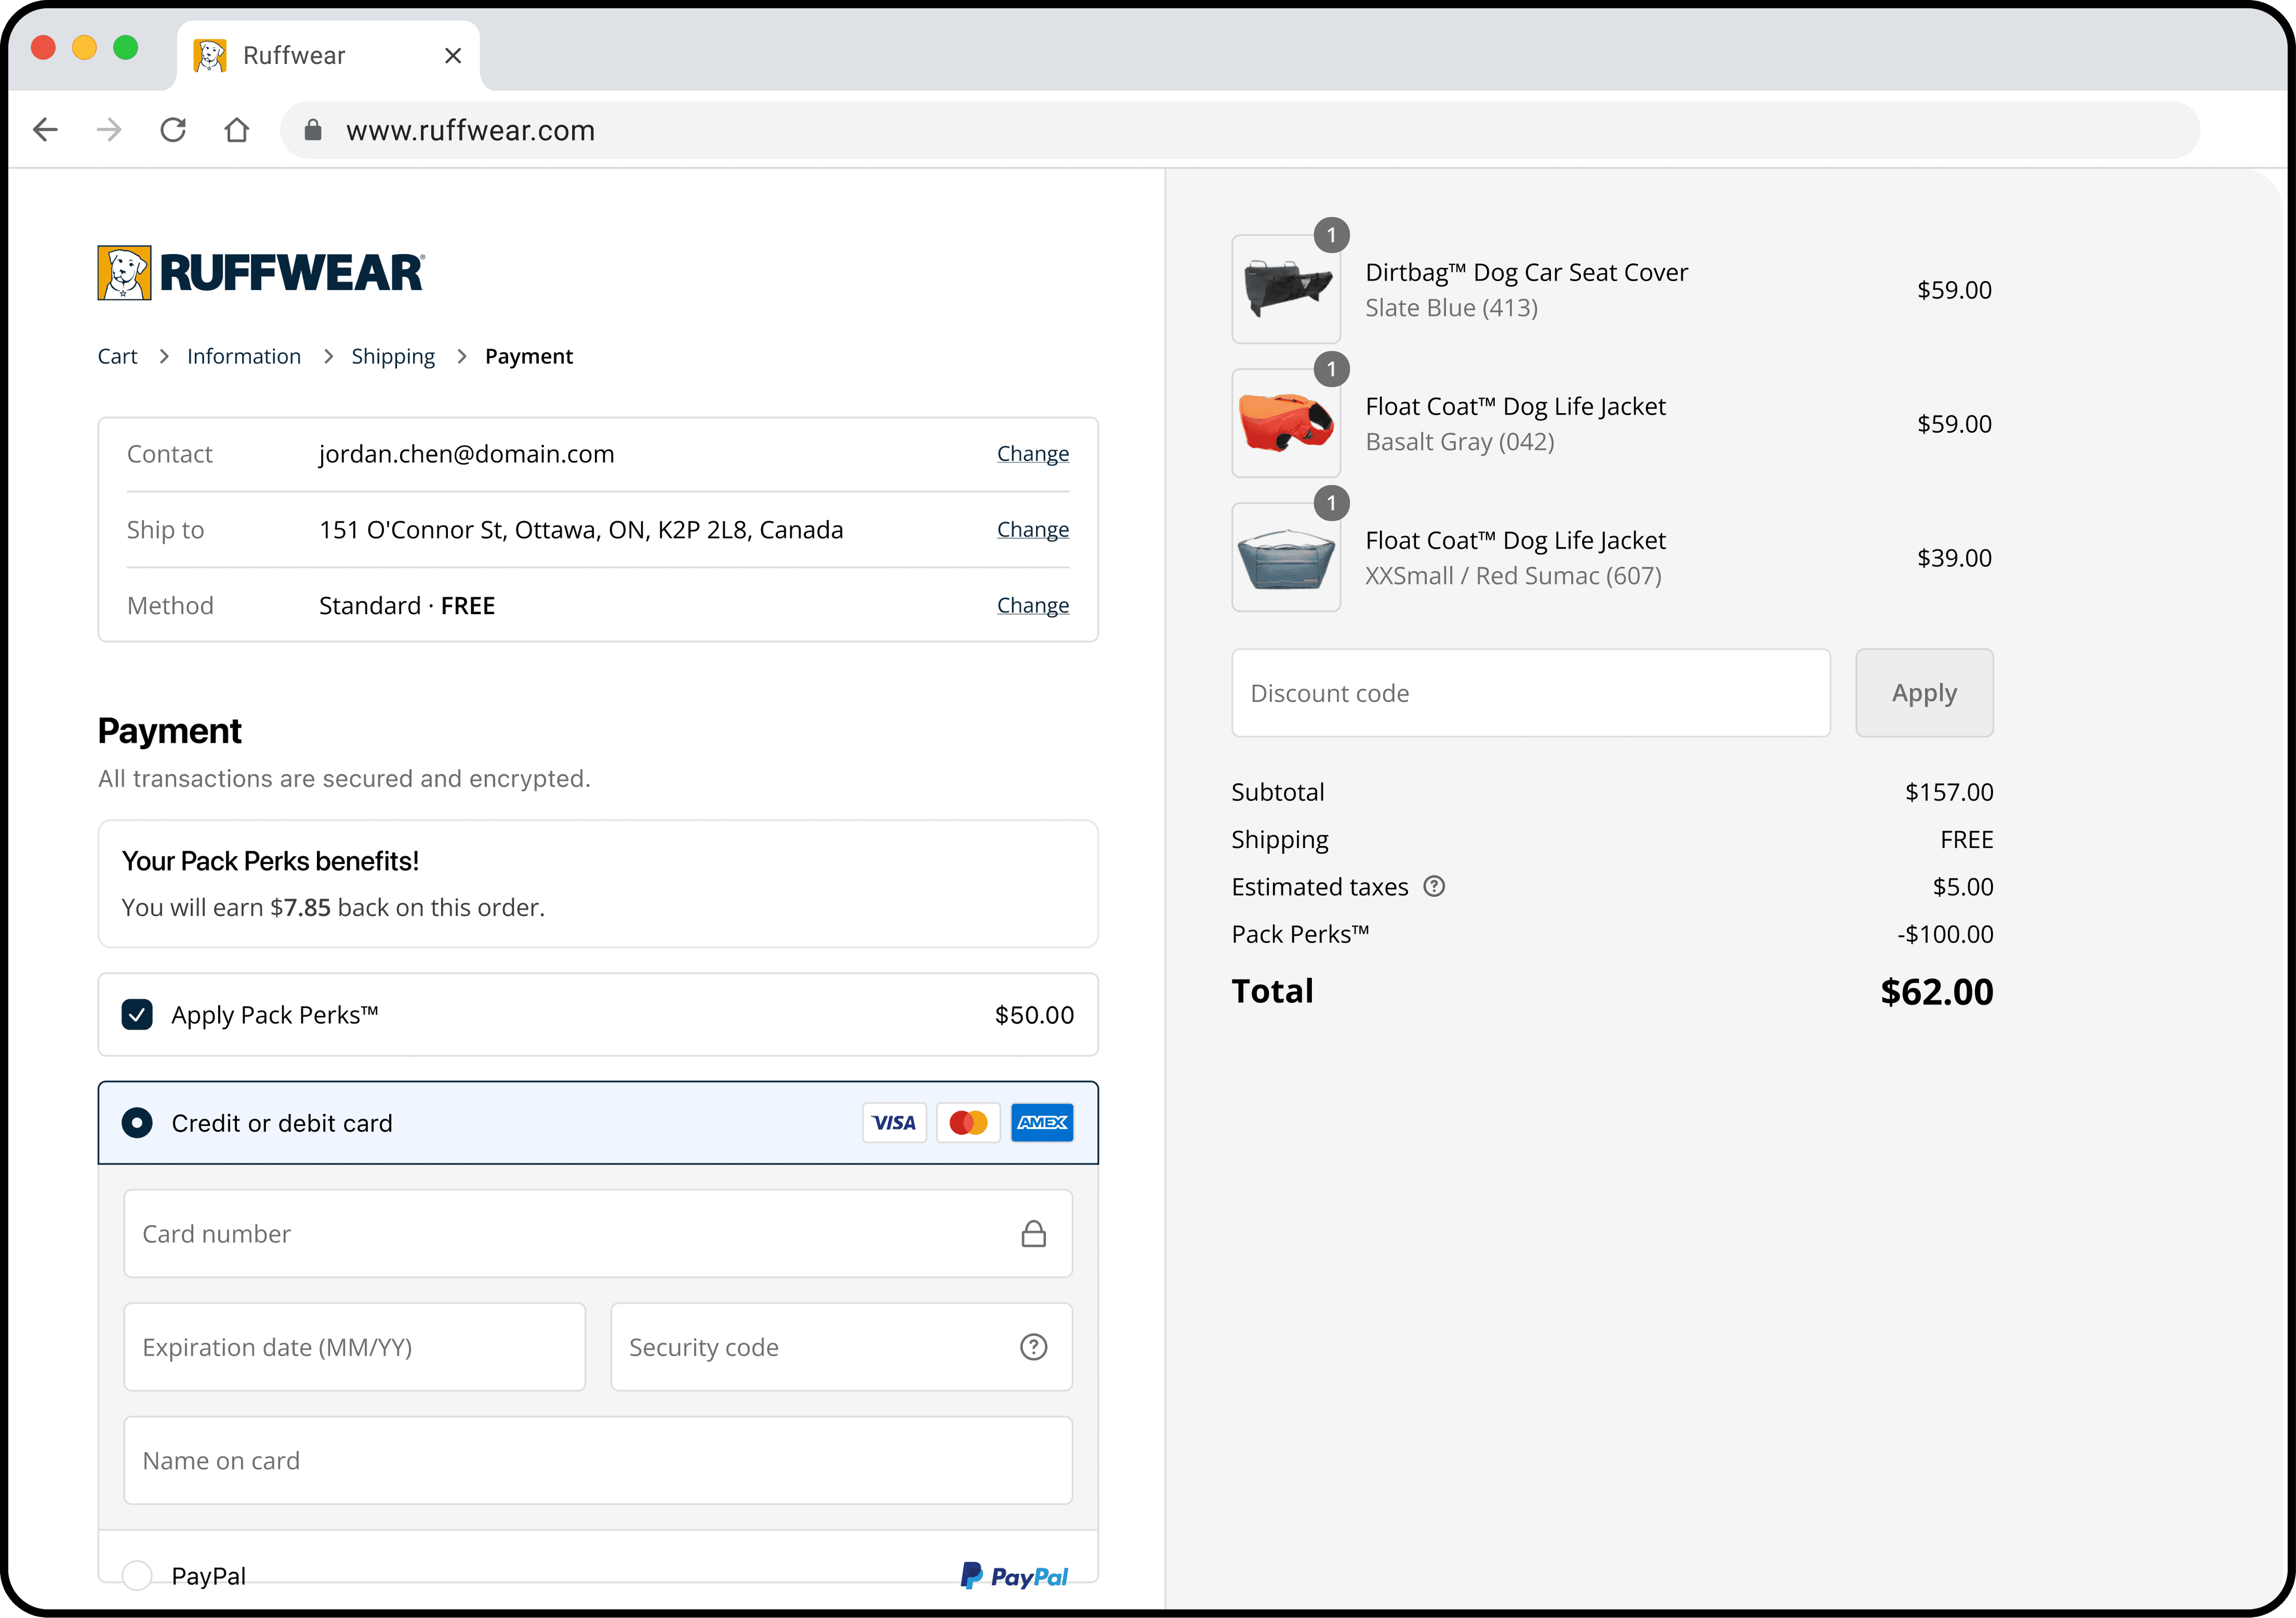Click the Ruffwear logo
Screen dimensions: 2296x1618
coord(260,272)
